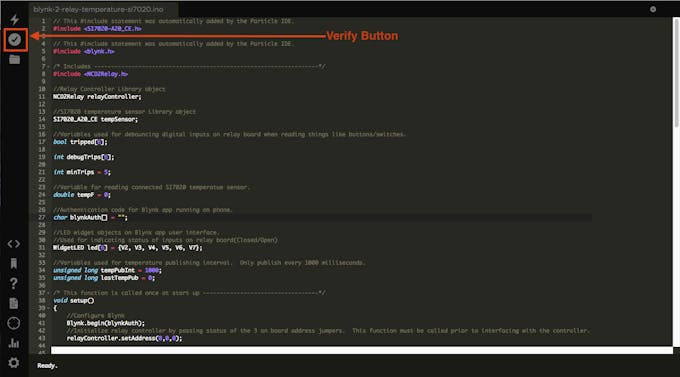Click line number 31 in the gutter
Image resolution: width=680 pixels, height=377 pixels.
click(42, 248)
